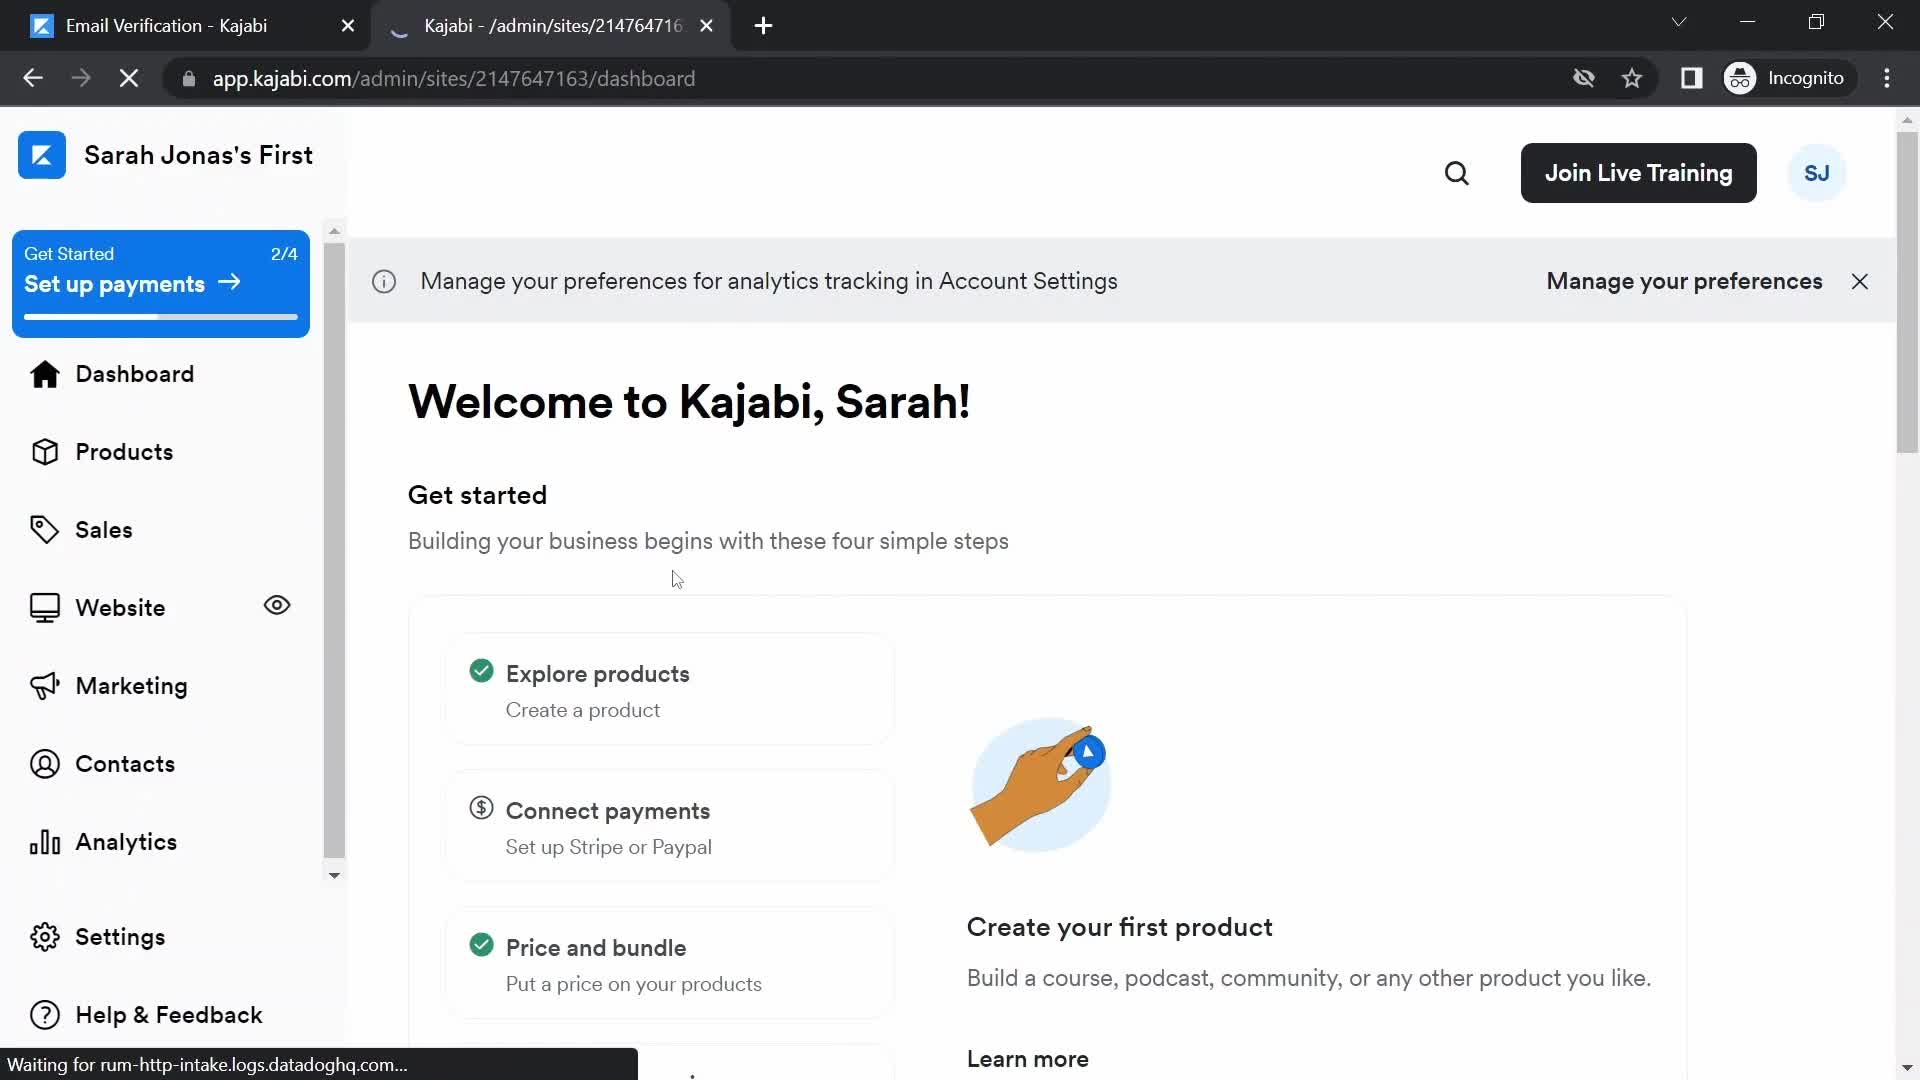Click the Help question mark icon
The image size is (1920, 1080).
click(x=44, y=1015)
